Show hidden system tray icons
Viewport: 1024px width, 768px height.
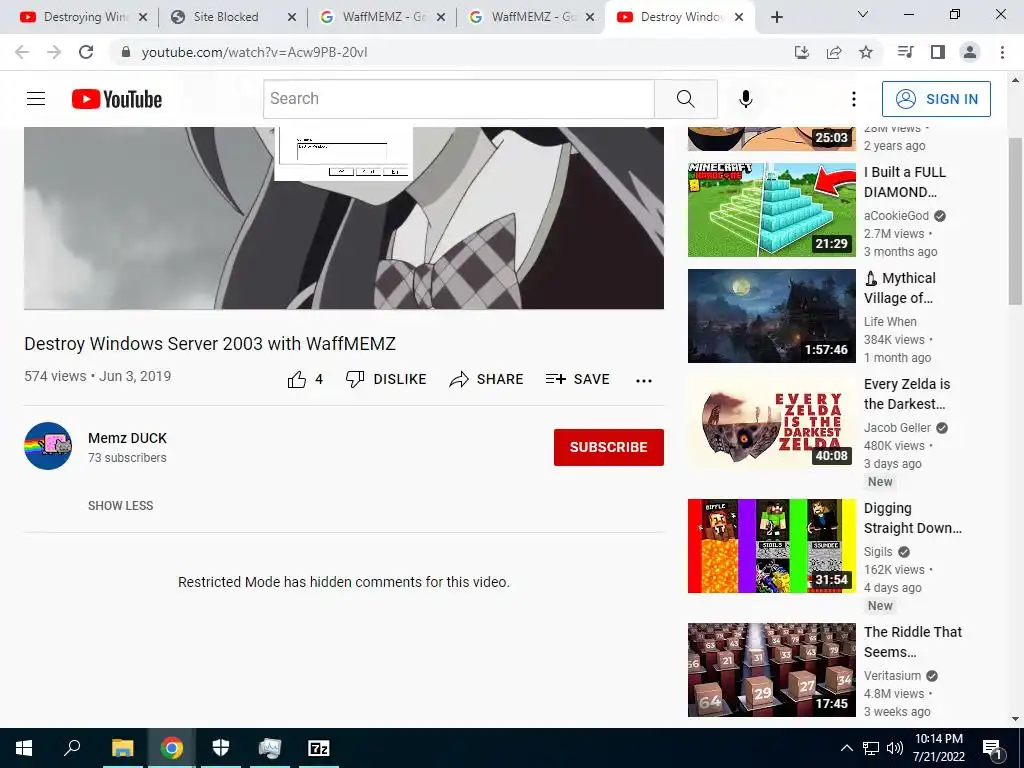pos(846,748)
